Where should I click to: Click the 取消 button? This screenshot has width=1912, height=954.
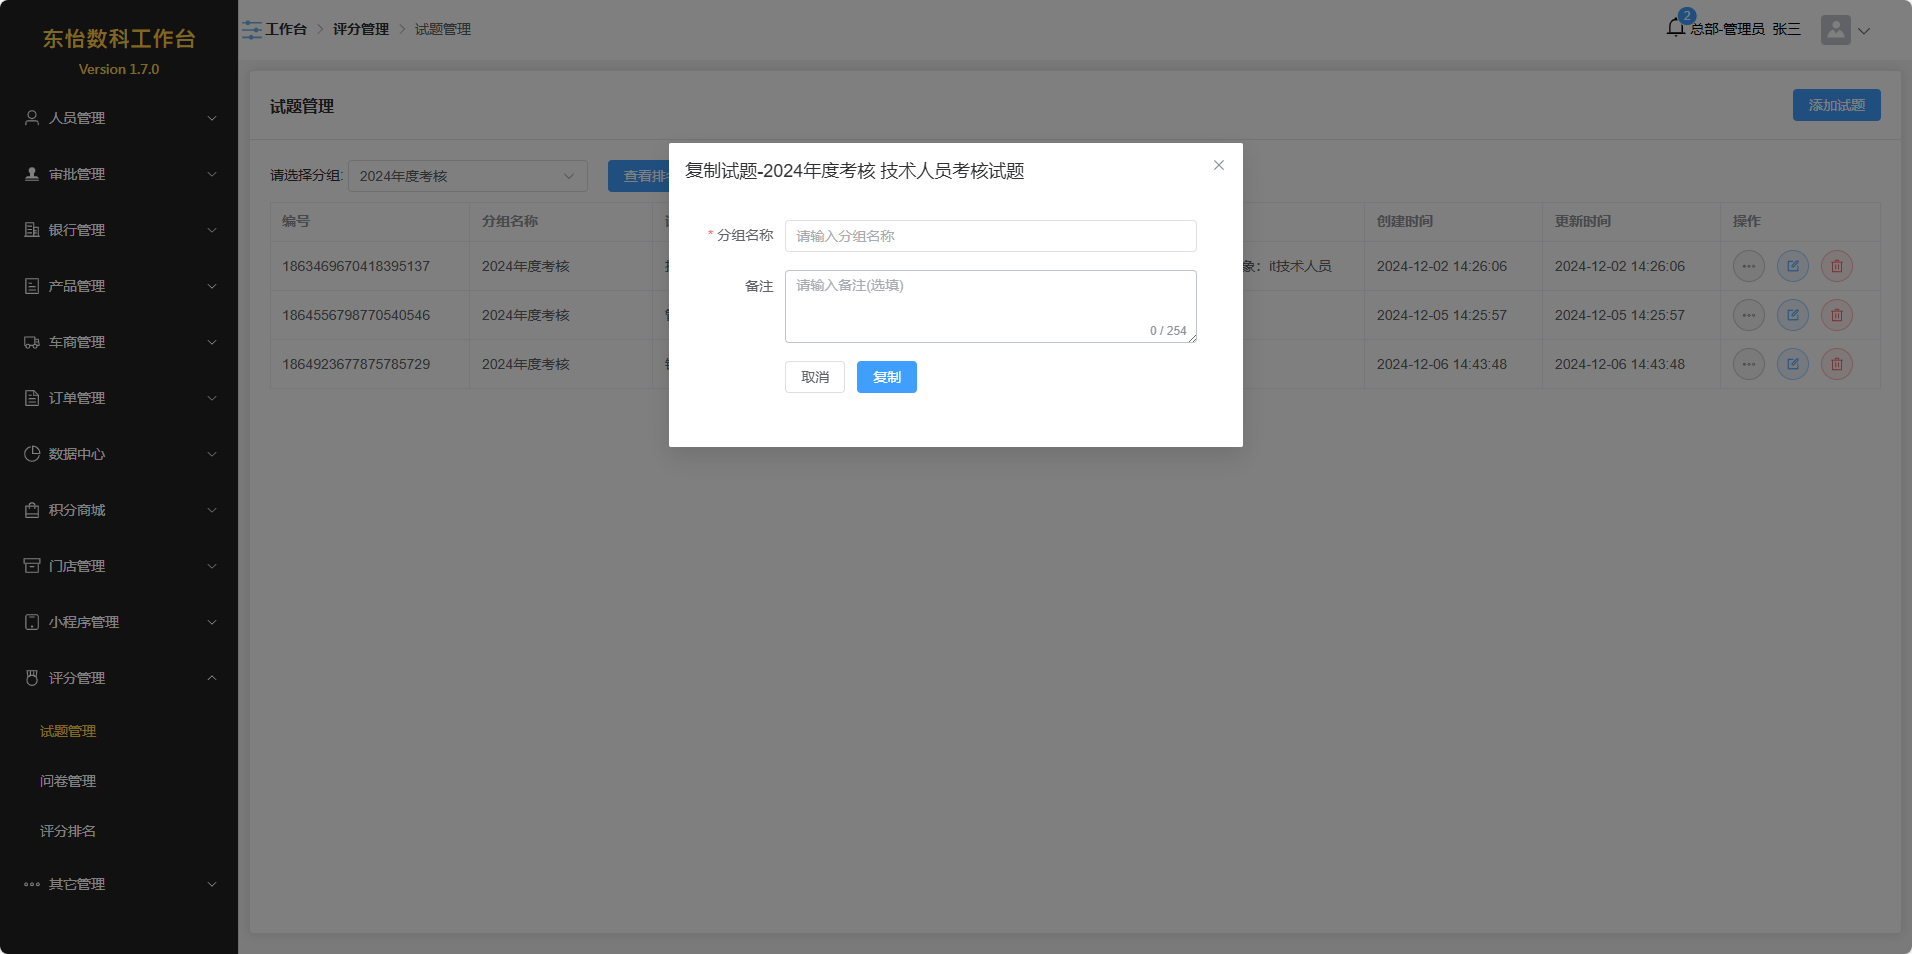(814, 377)
